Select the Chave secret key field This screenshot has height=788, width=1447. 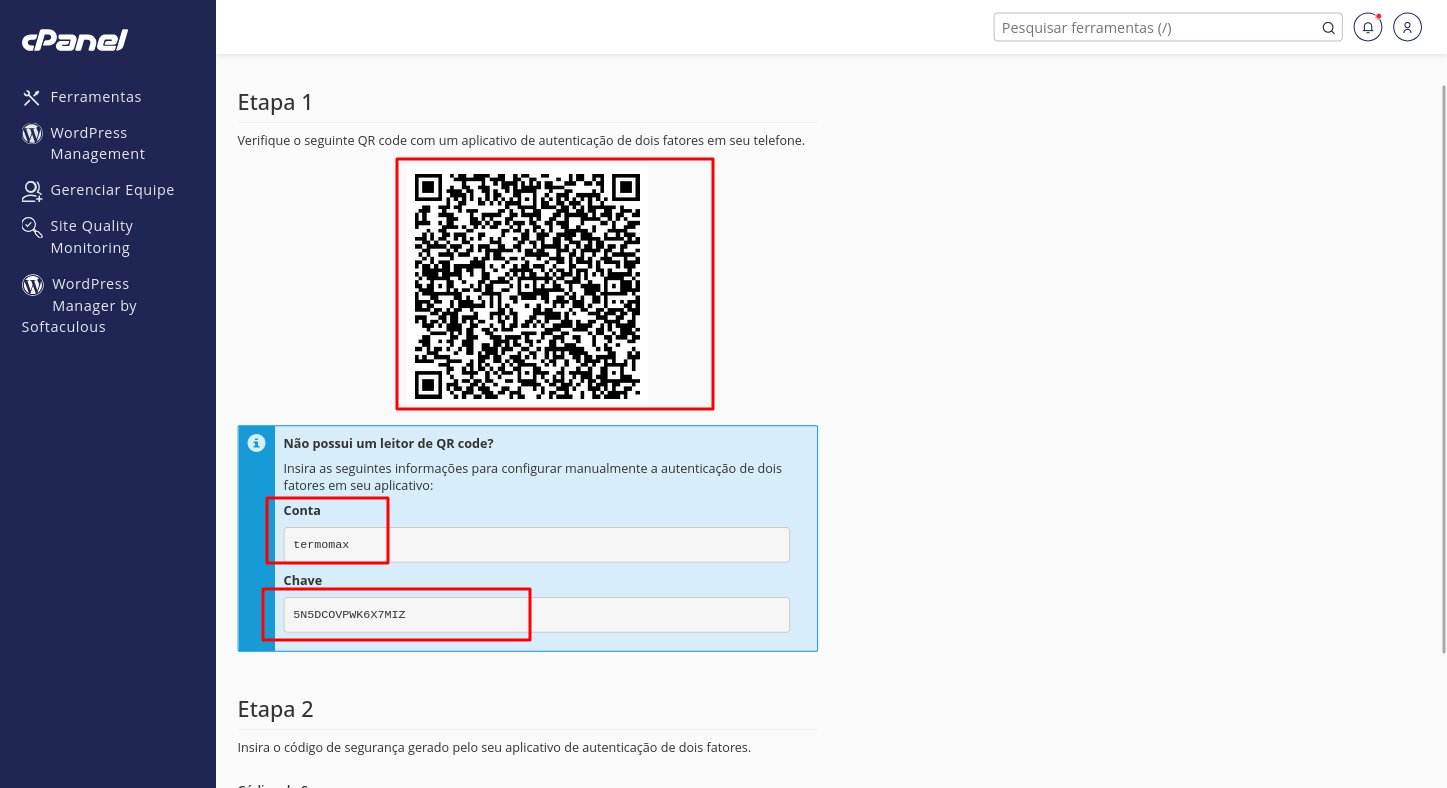[536, 615]
